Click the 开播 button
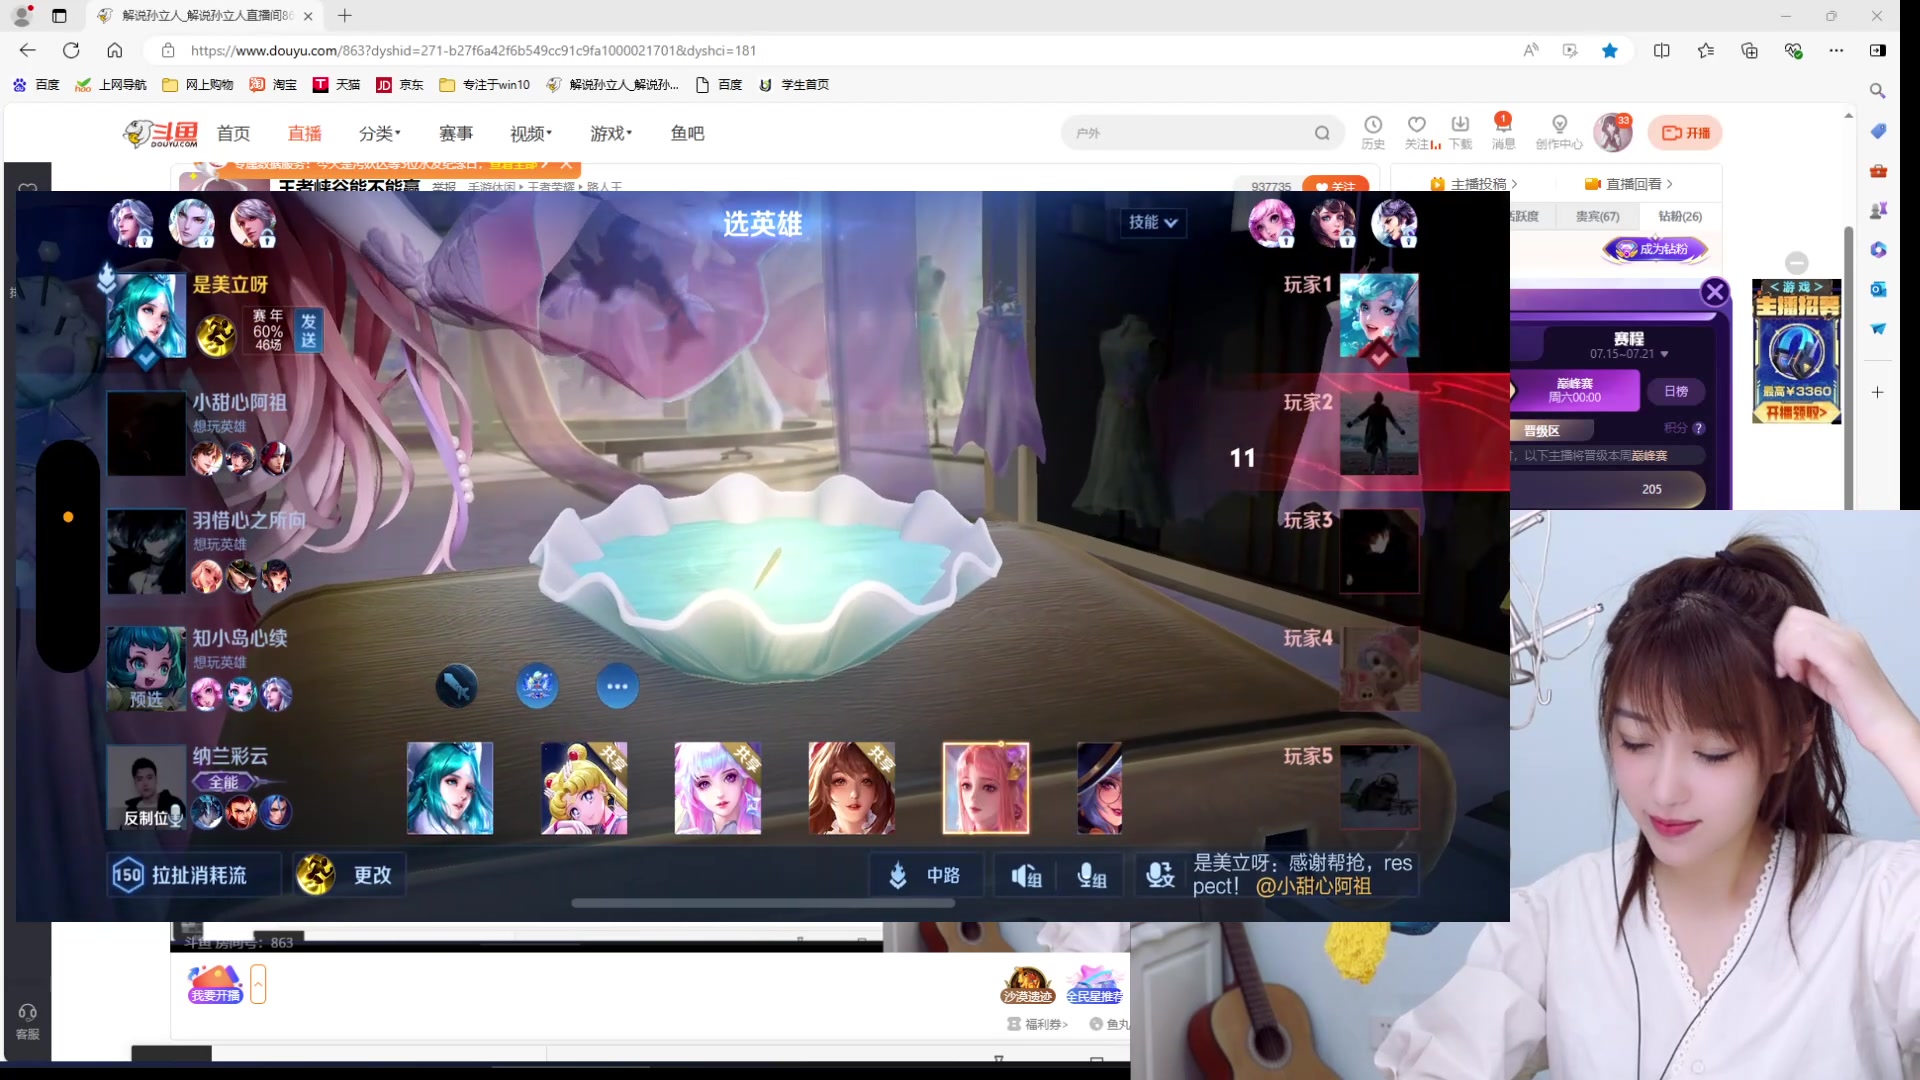The height and width of the screenshot is (1080, 1920). [1685, 133]
